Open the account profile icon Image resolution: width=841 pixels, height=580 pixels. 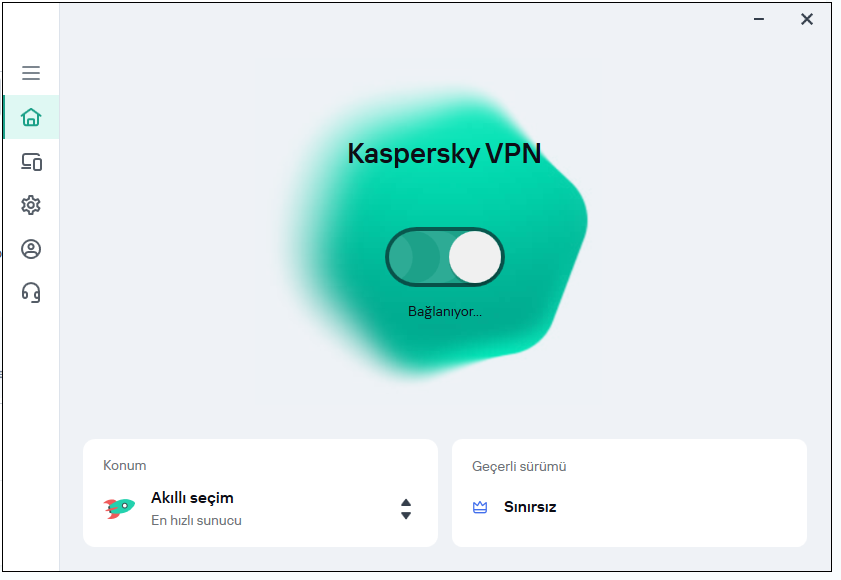[31, 249]
